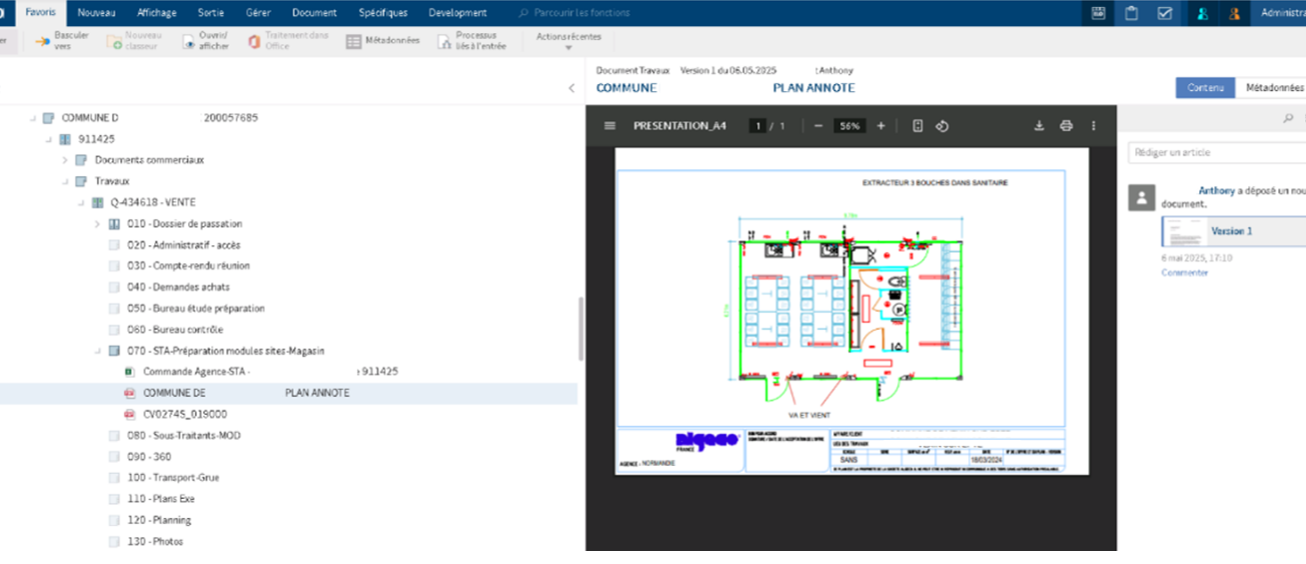This screenshot has width=1306, height=564.
Task: Expand the 010 - Dossier de passation folder
Action: click(97, 224)
